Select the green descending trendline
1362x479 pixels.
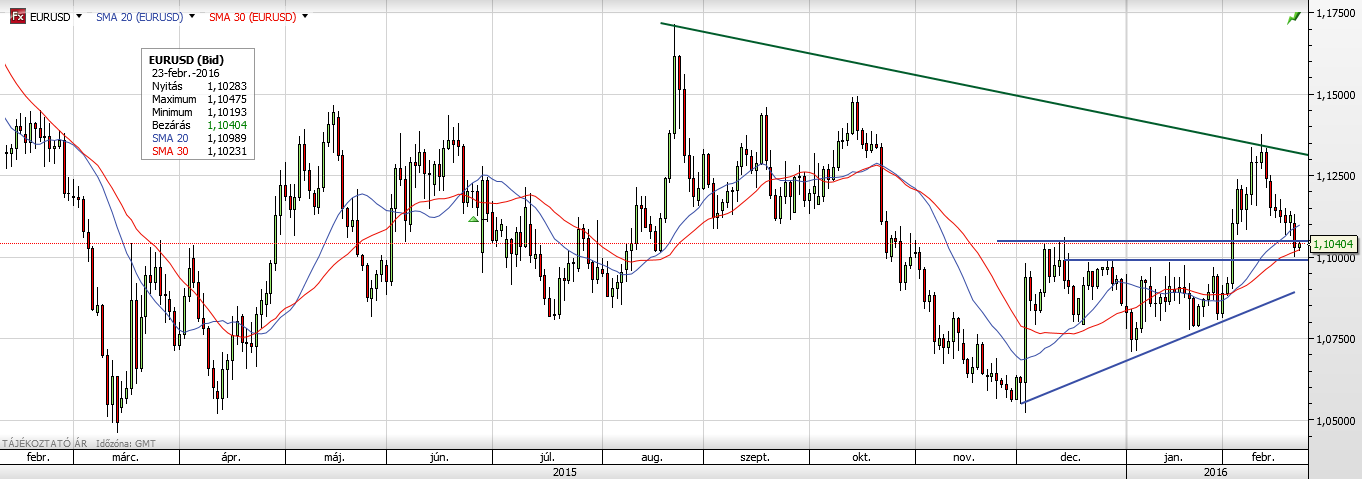[x=985, y=89]
